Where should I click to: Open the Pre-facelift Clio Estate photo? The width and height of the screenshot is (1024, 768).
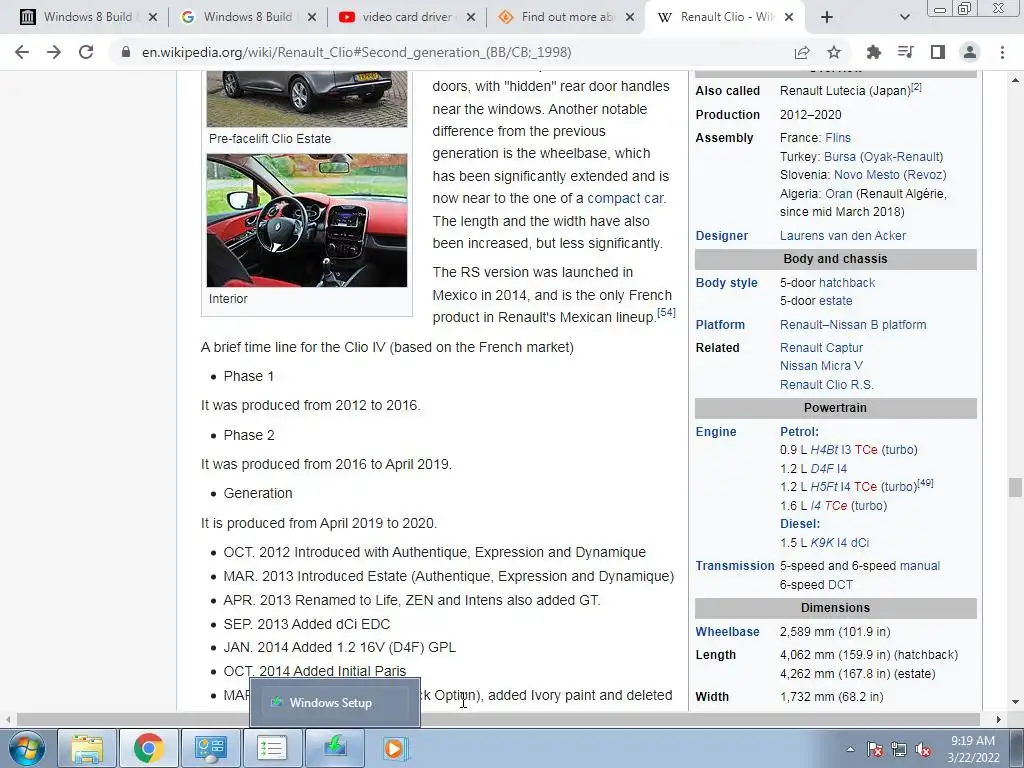(x=307, y=99)
